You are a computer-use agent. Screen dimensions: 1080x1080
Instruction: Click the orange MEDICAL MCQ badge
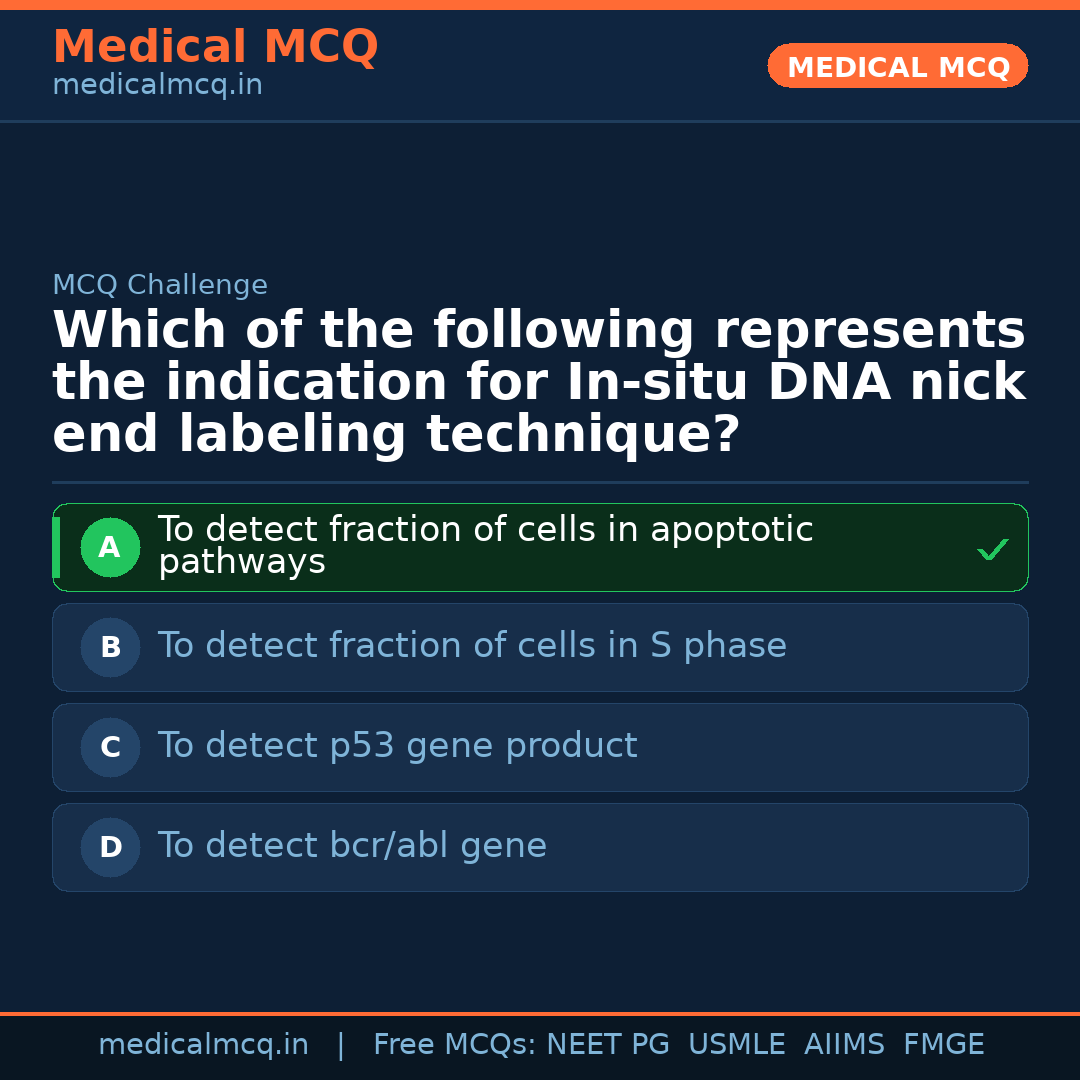[897, 67]
